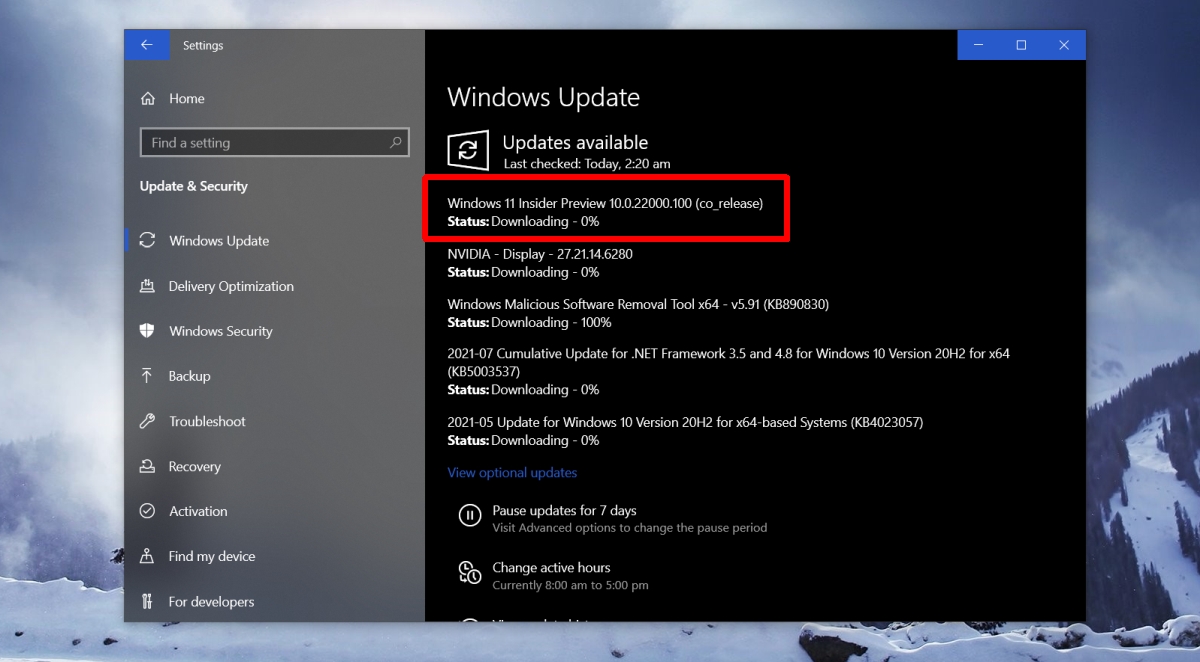Screen dimensions: 1200x662
Task: Maximize the Settings window
Action: 1021,45
